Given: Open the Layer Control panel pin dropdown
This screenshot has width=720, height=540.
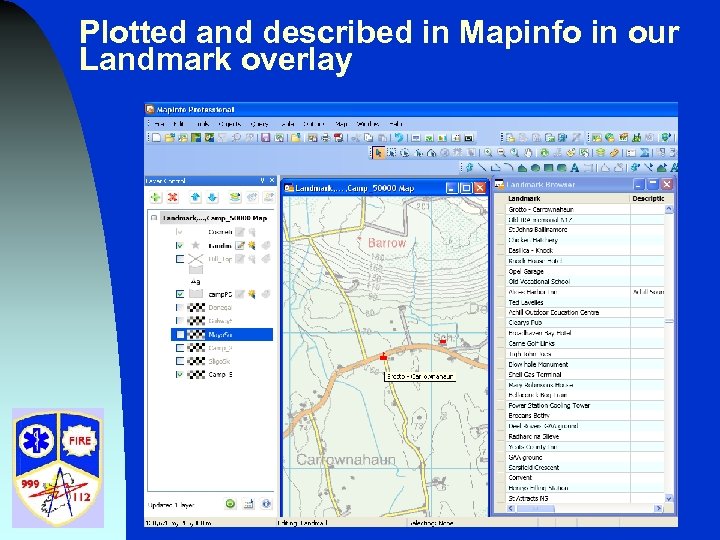Looking at the screenshot, I should (x=263, y=181).
